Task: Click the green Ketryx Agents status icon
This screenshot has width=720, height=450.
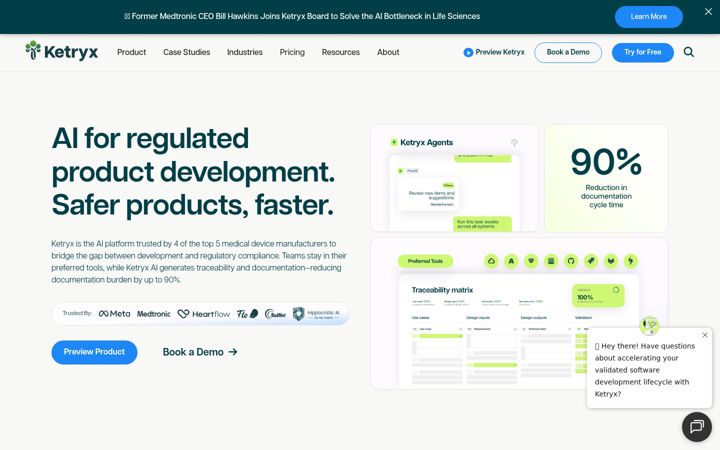Action: [x=394, y=142]
